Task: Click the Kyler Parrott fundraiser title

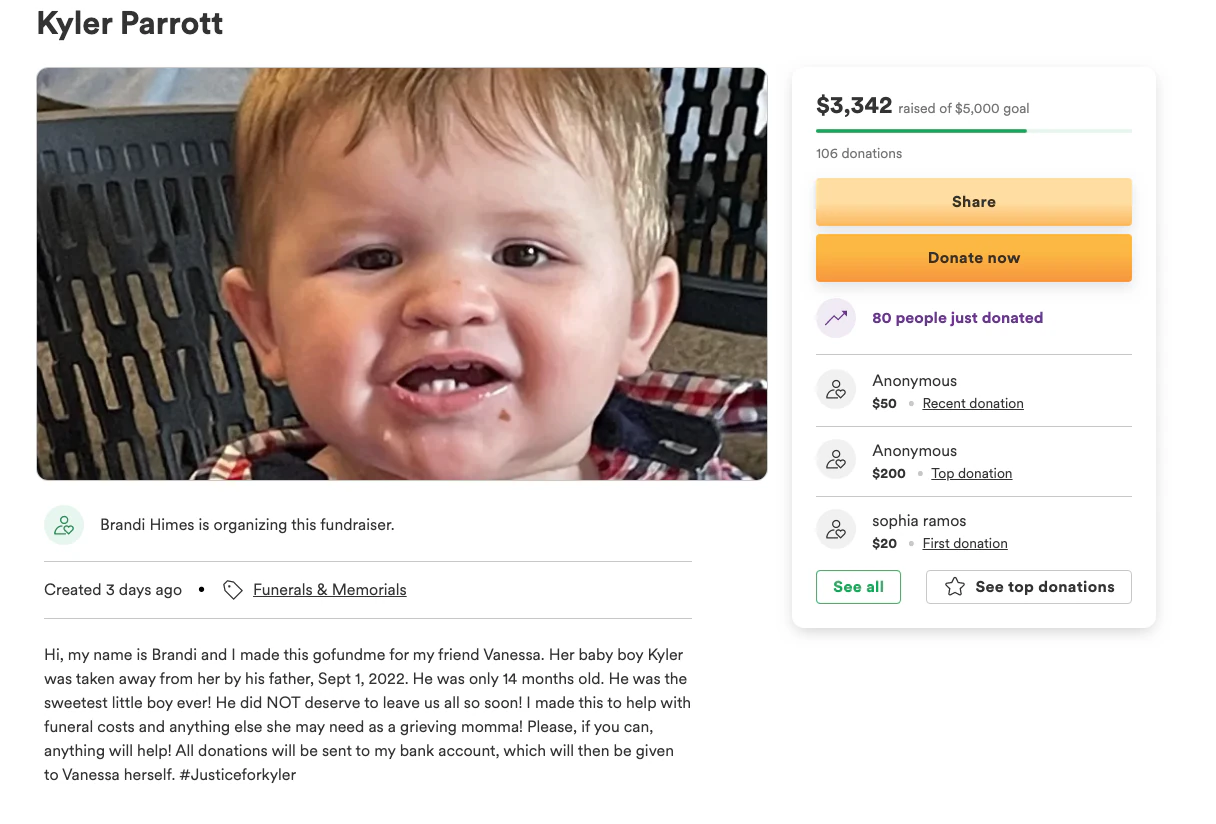Action: pyautogui.click(x=130, y=23)
